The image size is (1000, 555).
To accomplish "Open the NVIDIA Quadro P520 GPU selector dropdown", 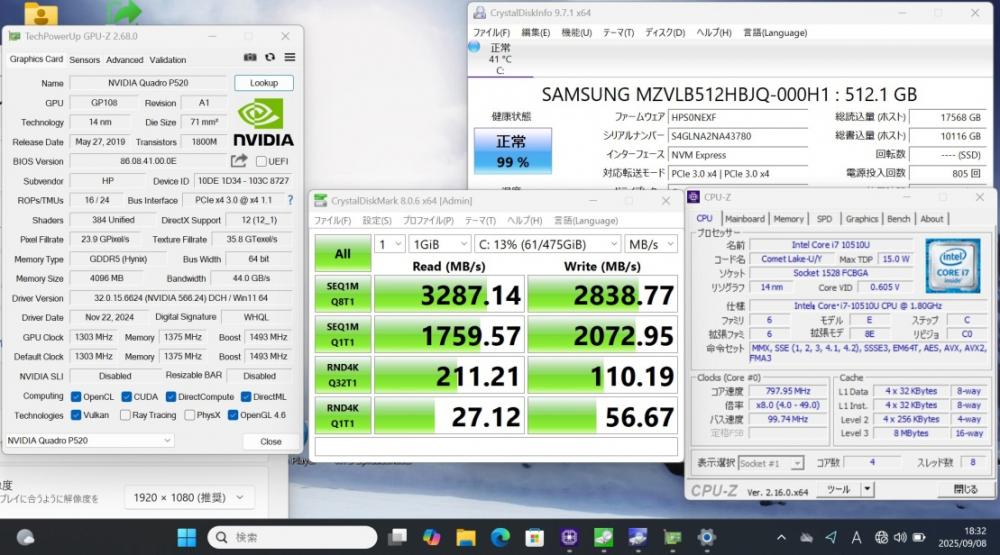I will pyautogui.click(x=89, y=440).
